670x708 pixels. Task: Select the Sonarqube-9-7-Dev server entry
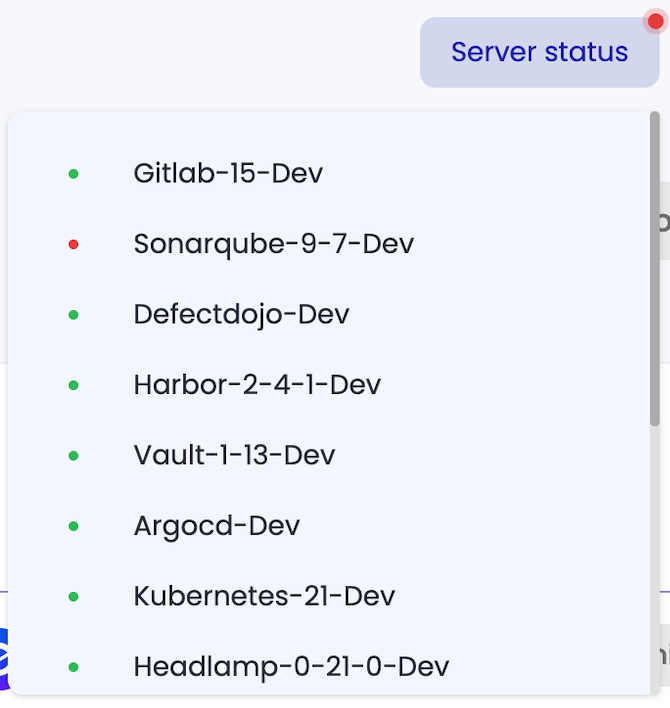(x=274, y=244)
